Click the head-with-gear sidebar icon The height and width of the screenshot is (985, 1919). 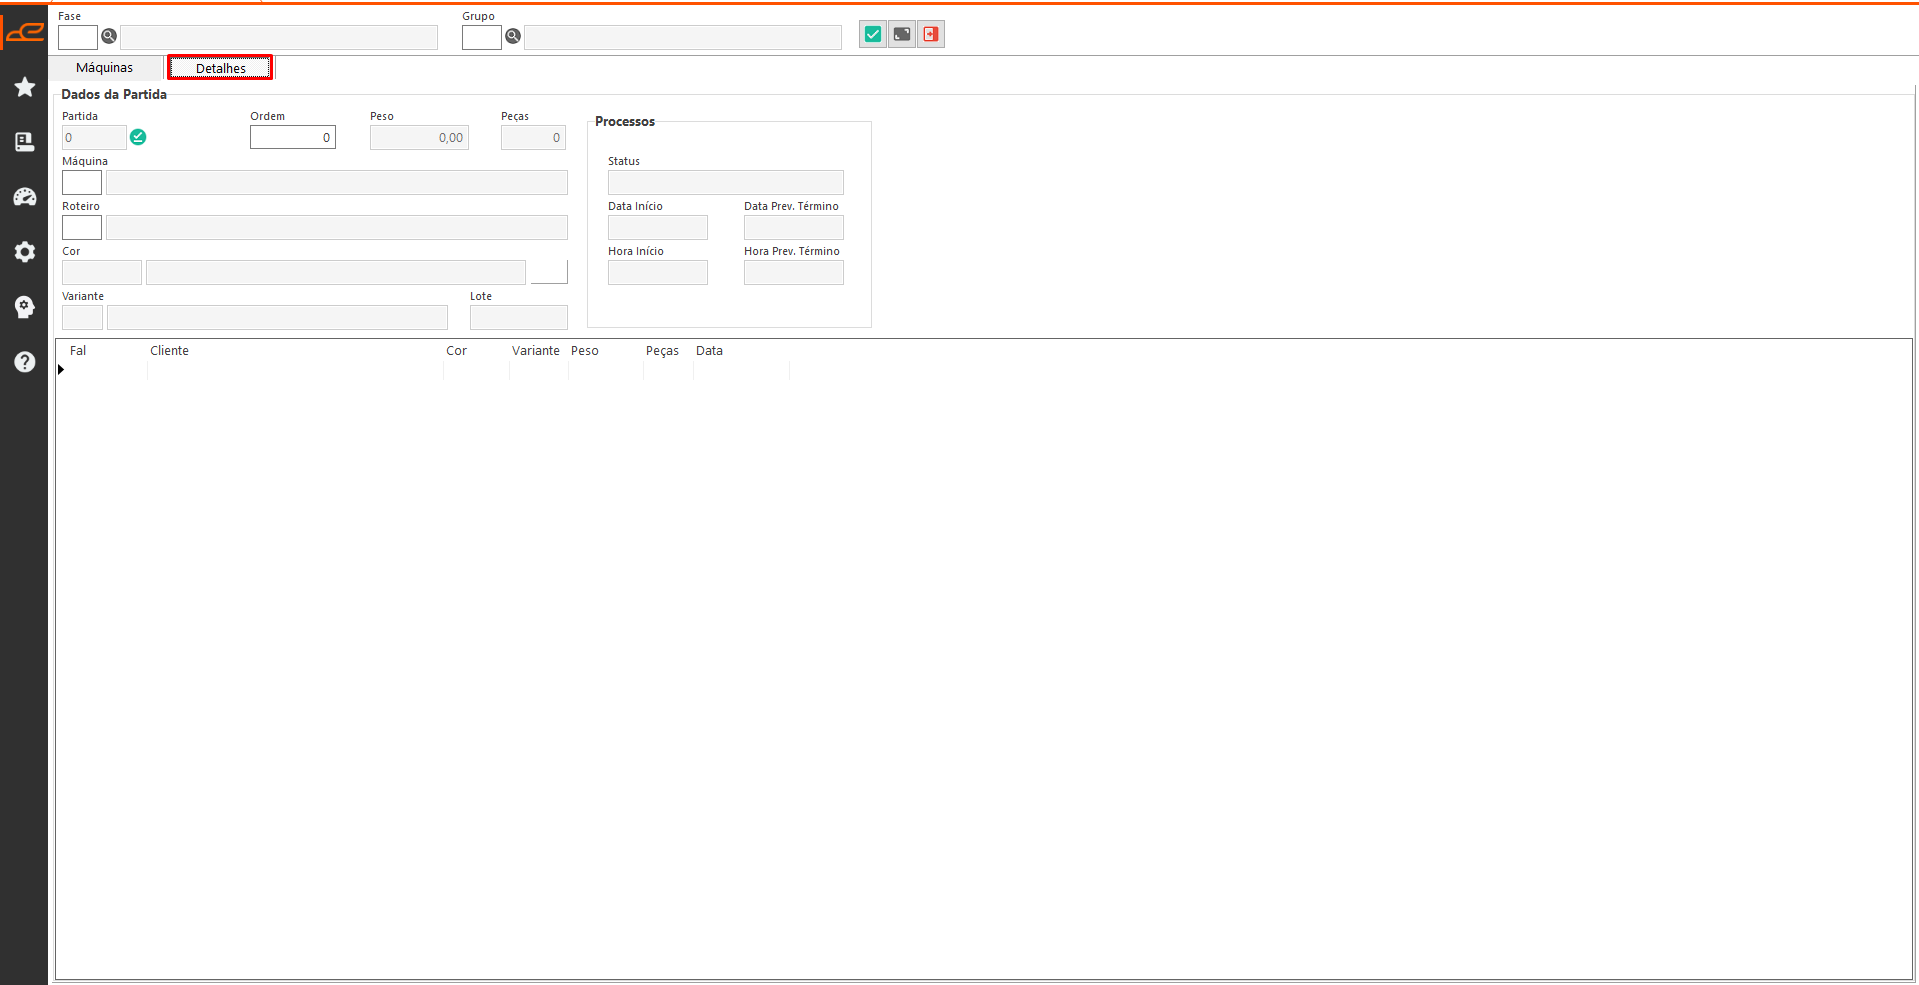point(25,307)
